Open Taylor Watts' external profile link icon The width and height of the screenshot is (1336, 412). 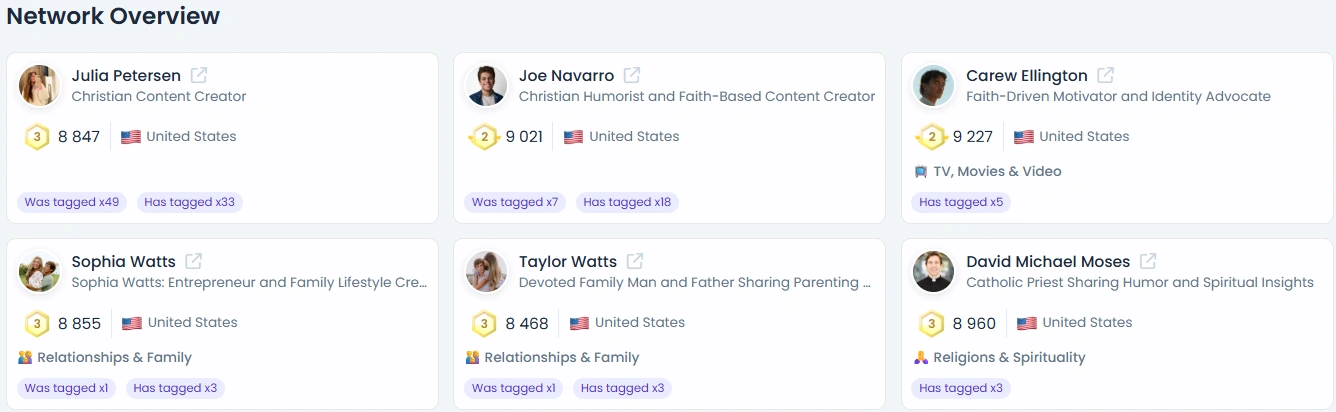pyautogui.click(x=635, y=261)
